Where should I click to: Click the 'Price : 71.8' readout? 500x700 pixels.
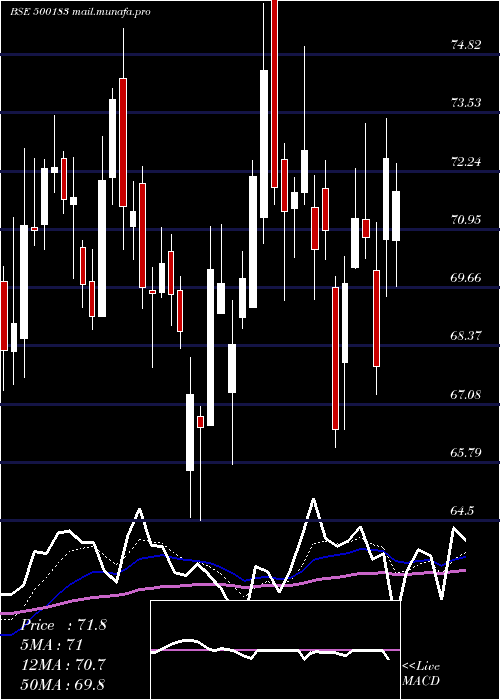click(x=64, y=625)
